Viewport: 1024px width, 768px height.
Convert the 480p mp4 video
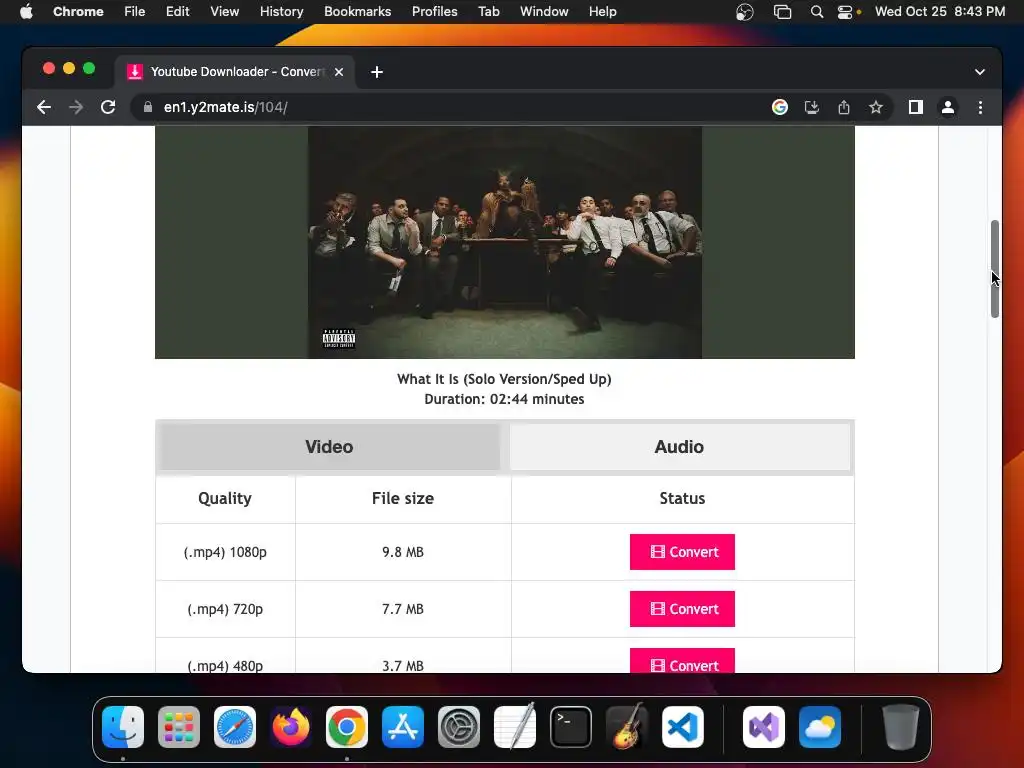[682, 660]
